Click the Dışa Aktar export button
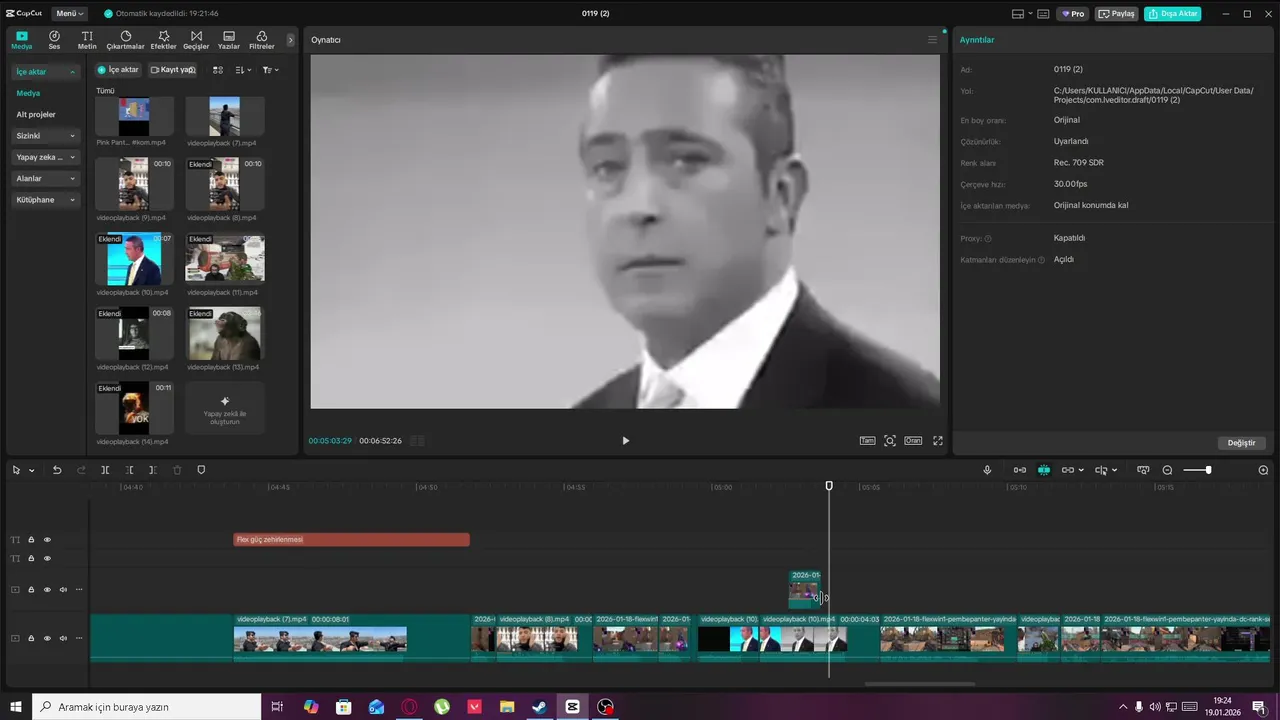The height and width of the screenshot is (720, 1280). 1173,14
